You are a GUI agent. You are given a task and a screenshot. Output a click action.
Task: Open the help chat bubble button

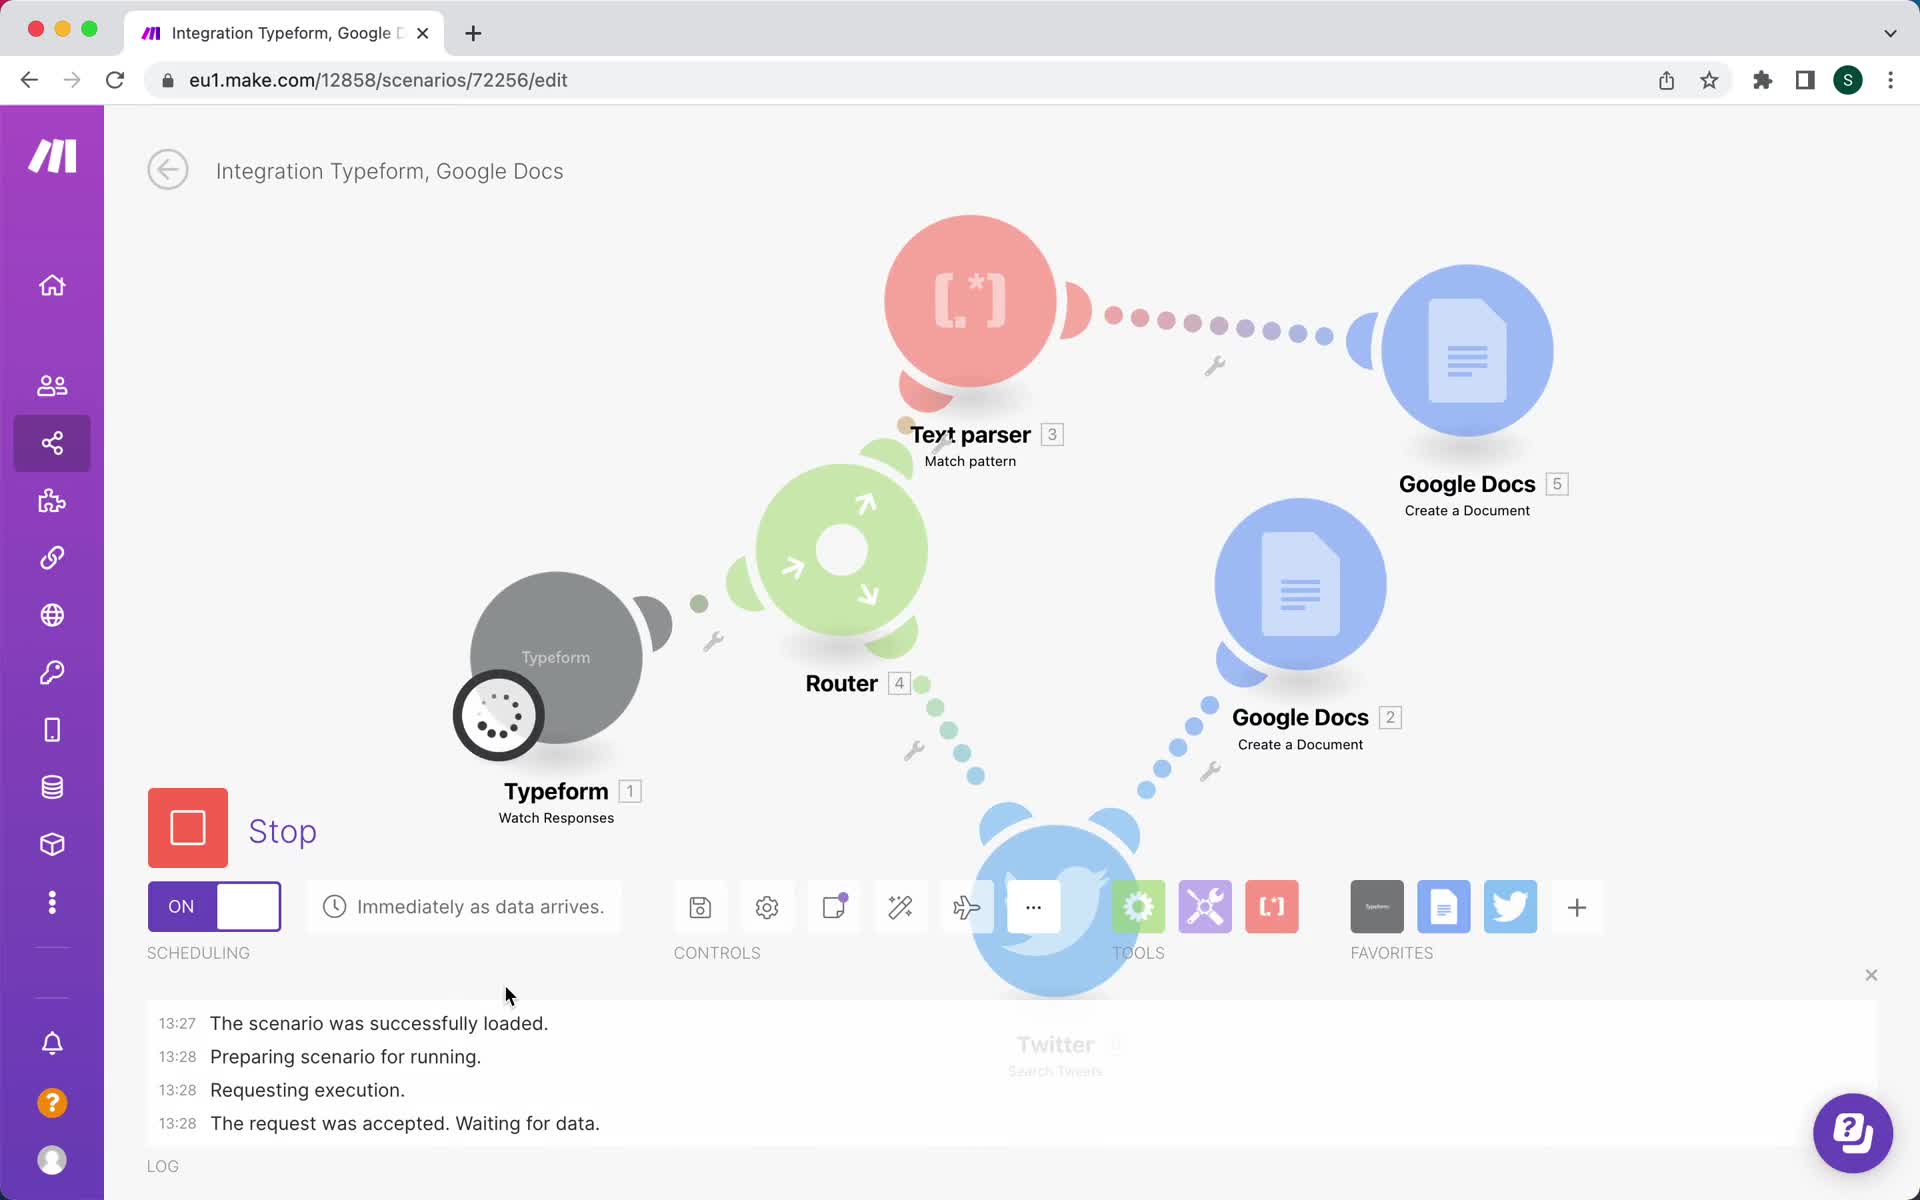tap(1853, 1133)
